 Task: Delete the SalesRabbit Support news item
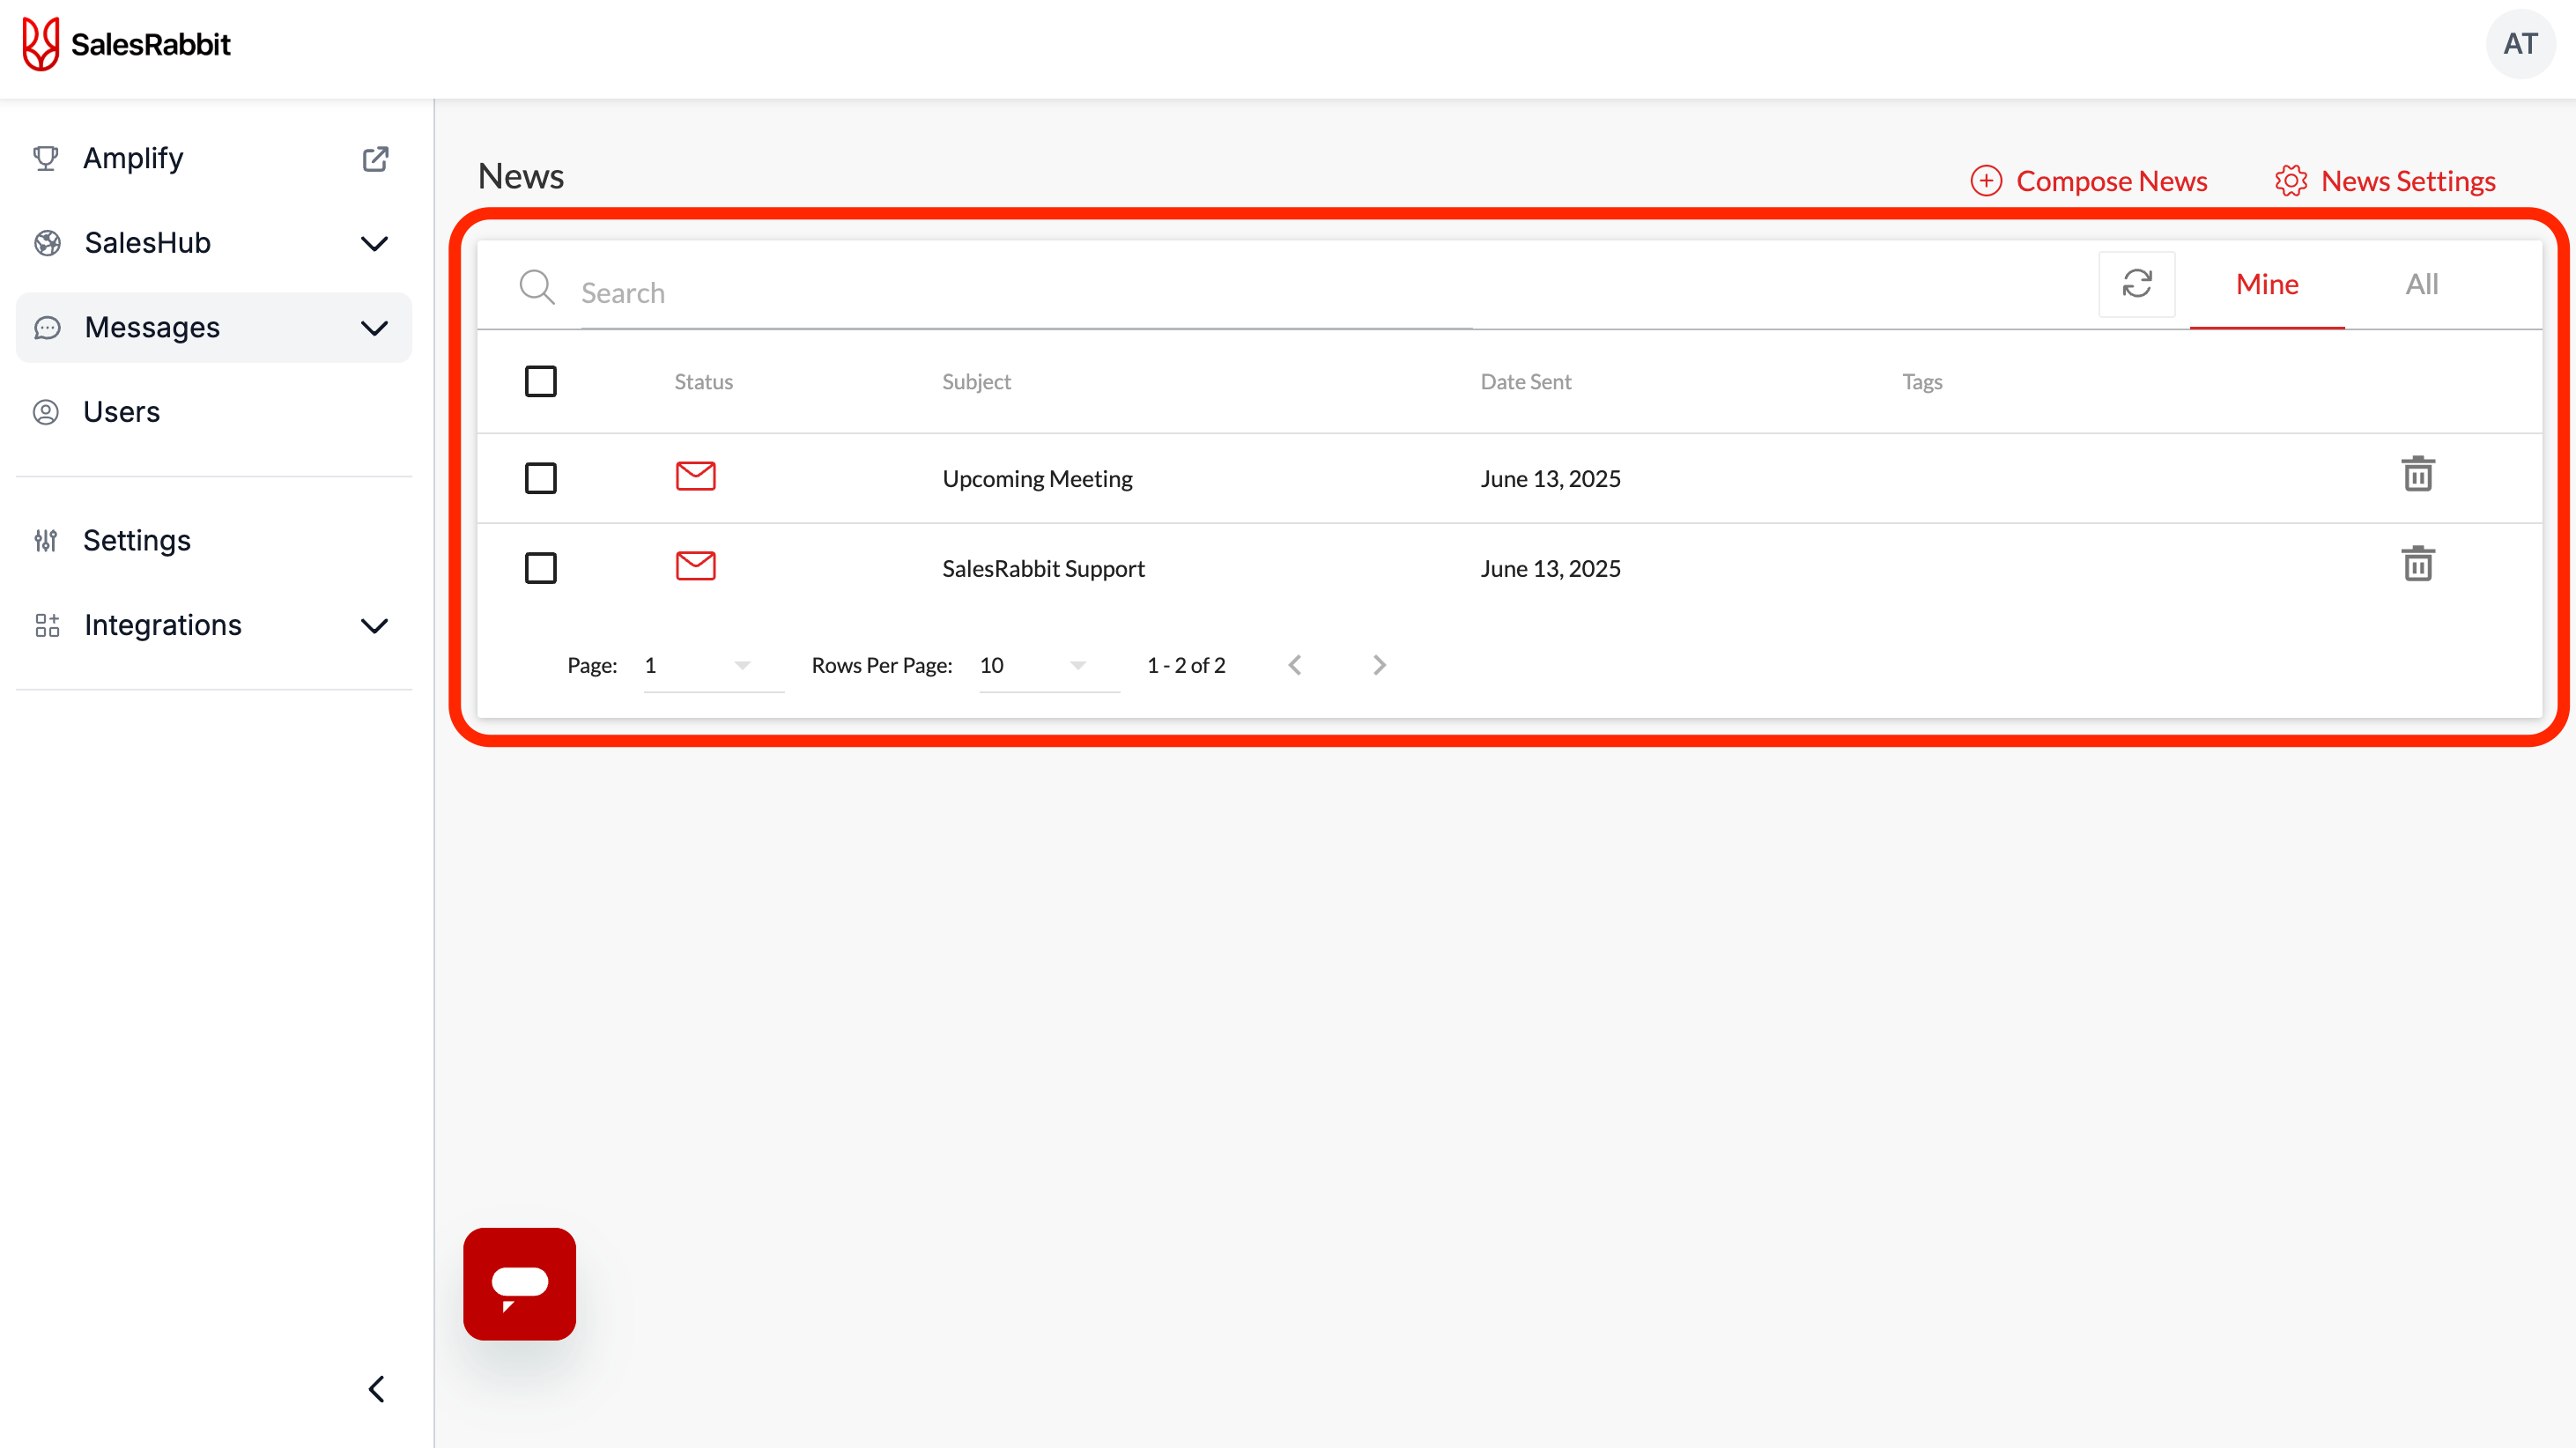pos(2417,565)
